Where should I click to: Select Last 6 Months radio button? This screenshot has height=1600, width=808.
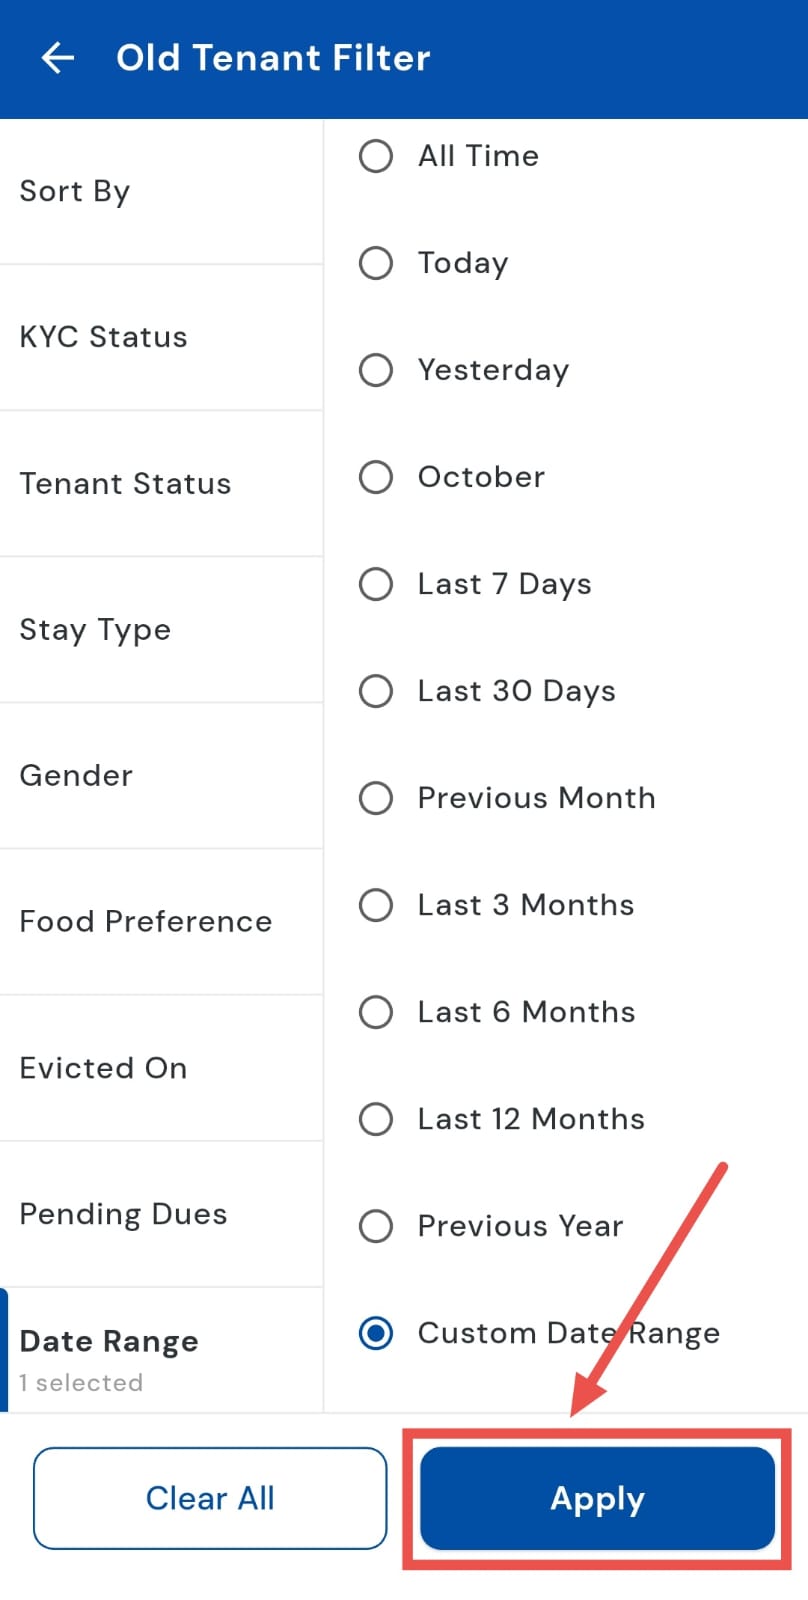(x=376, y=1012)
